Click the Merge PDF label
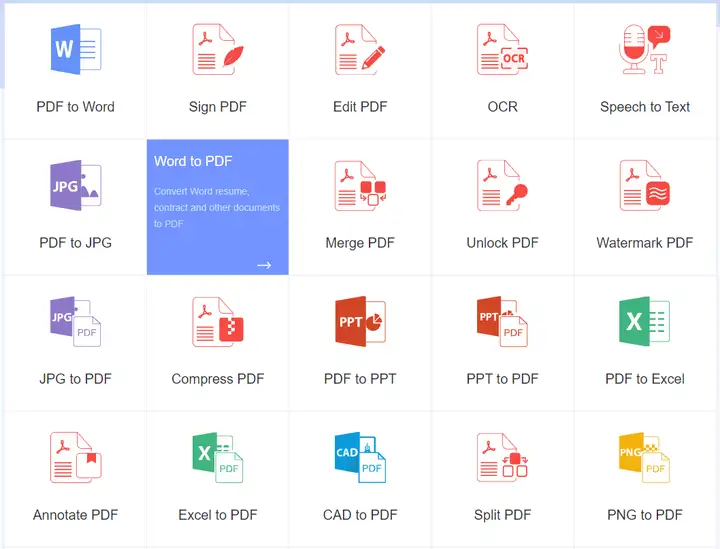Screen dimensions: 720x549 point(360,243)
